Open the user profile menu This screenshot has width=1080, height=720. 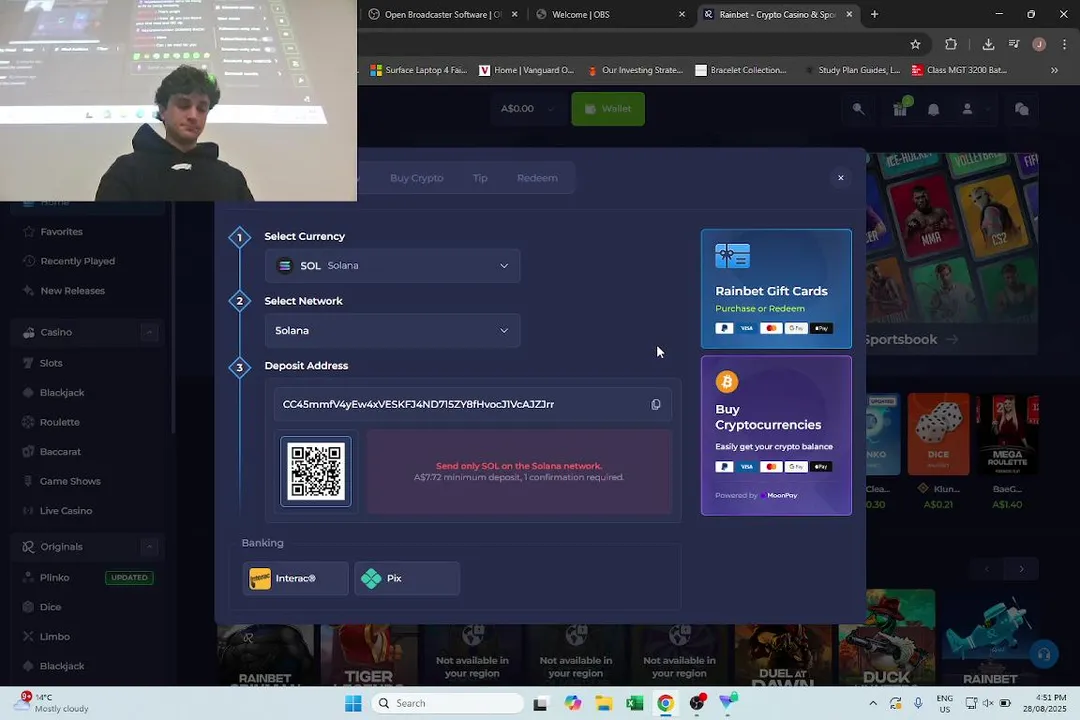click(968, 109)
